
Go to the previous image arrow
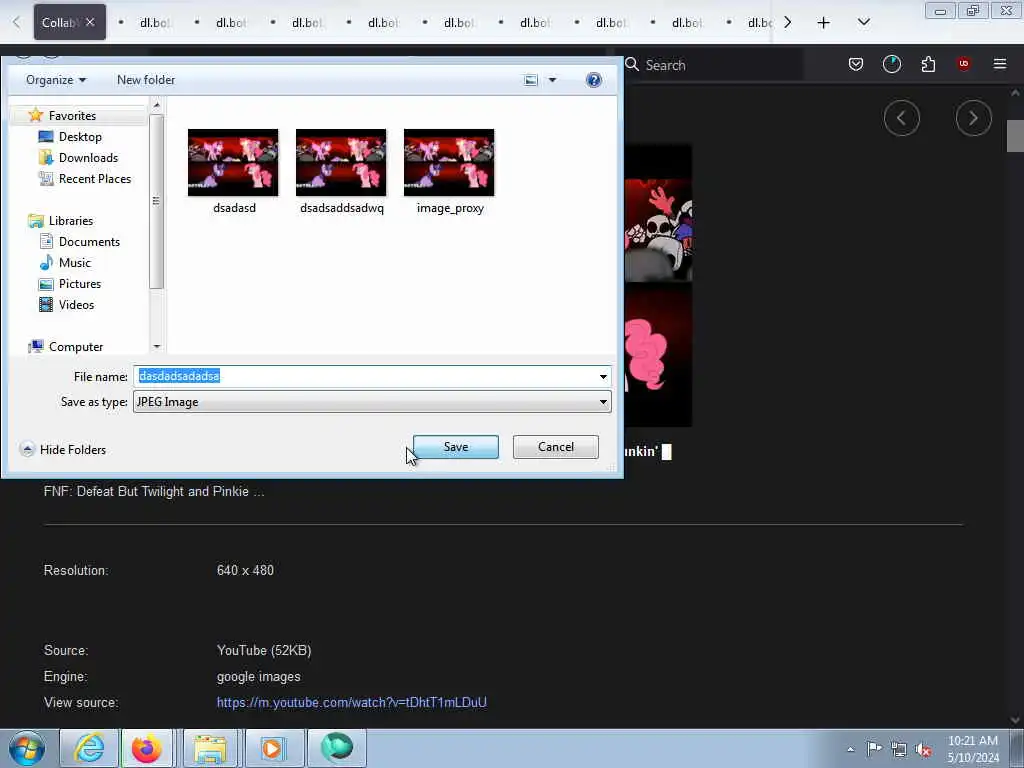[x=902, y=118]
